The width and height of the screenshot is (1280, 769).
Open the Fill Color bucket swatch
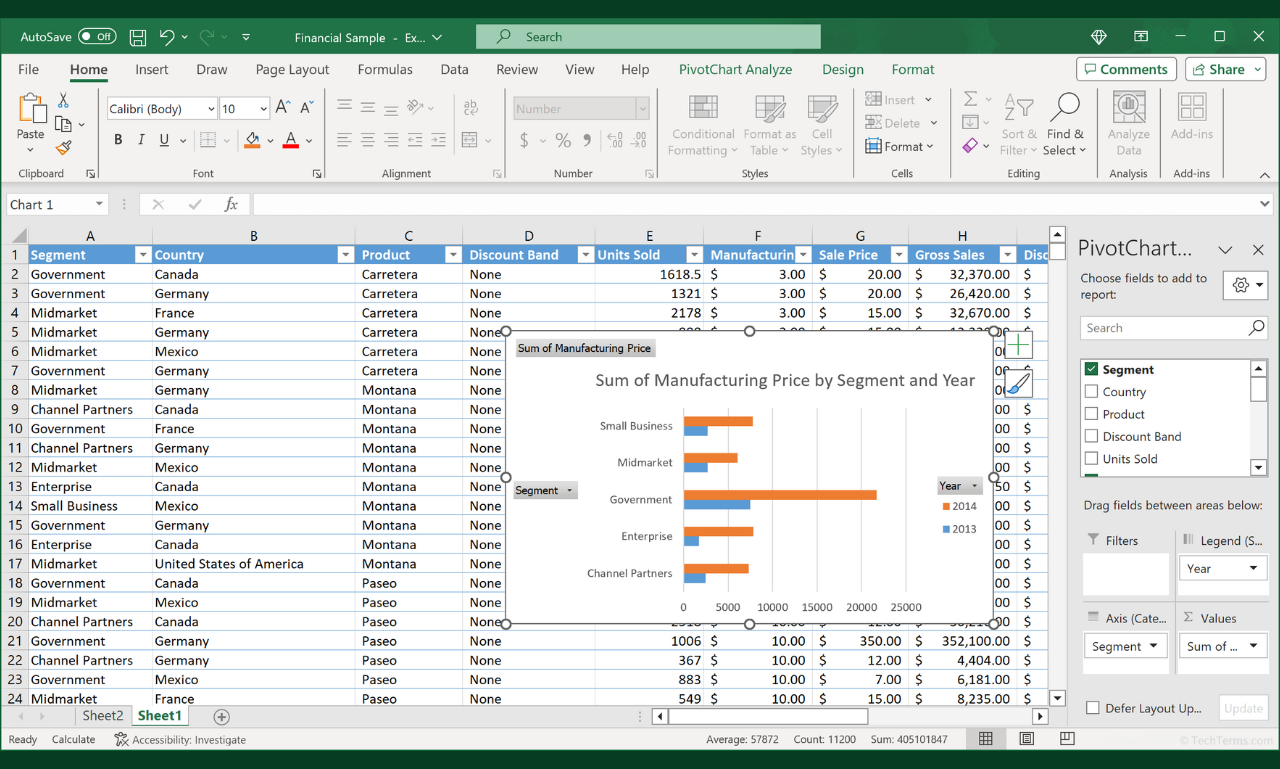pos(252,140)
